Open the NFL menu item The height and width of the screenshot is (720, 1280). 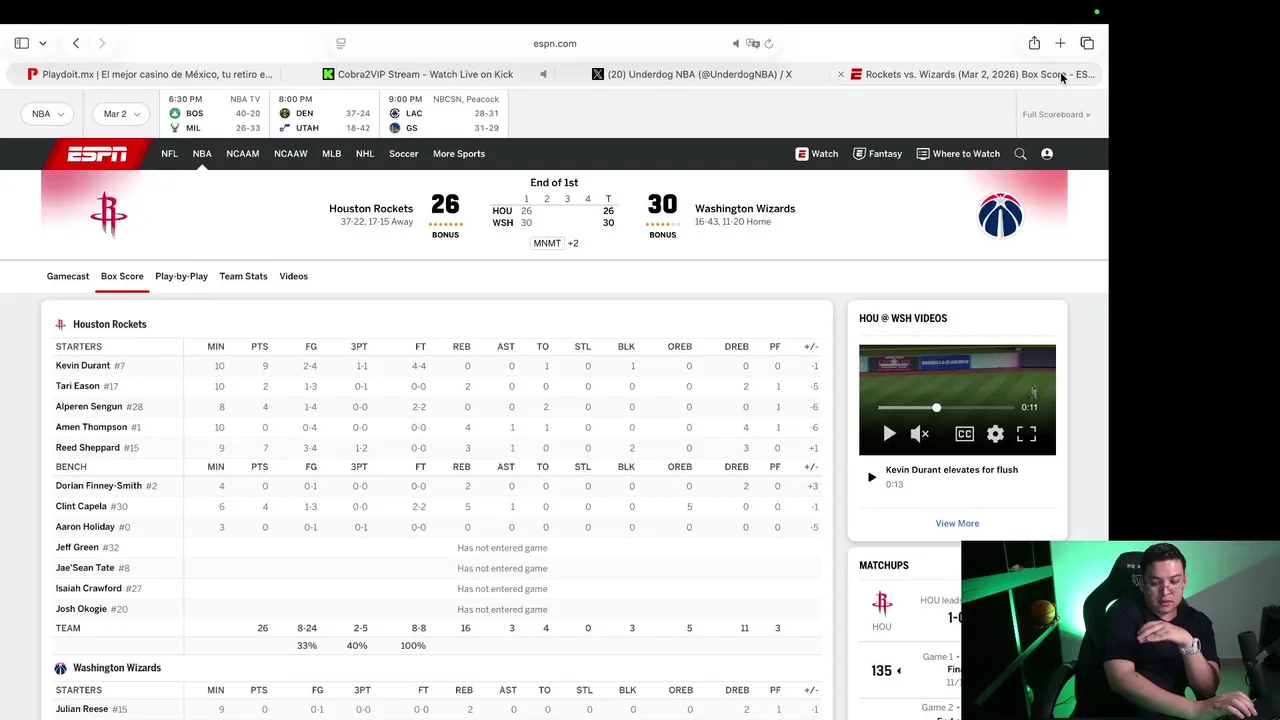point(169,154)
